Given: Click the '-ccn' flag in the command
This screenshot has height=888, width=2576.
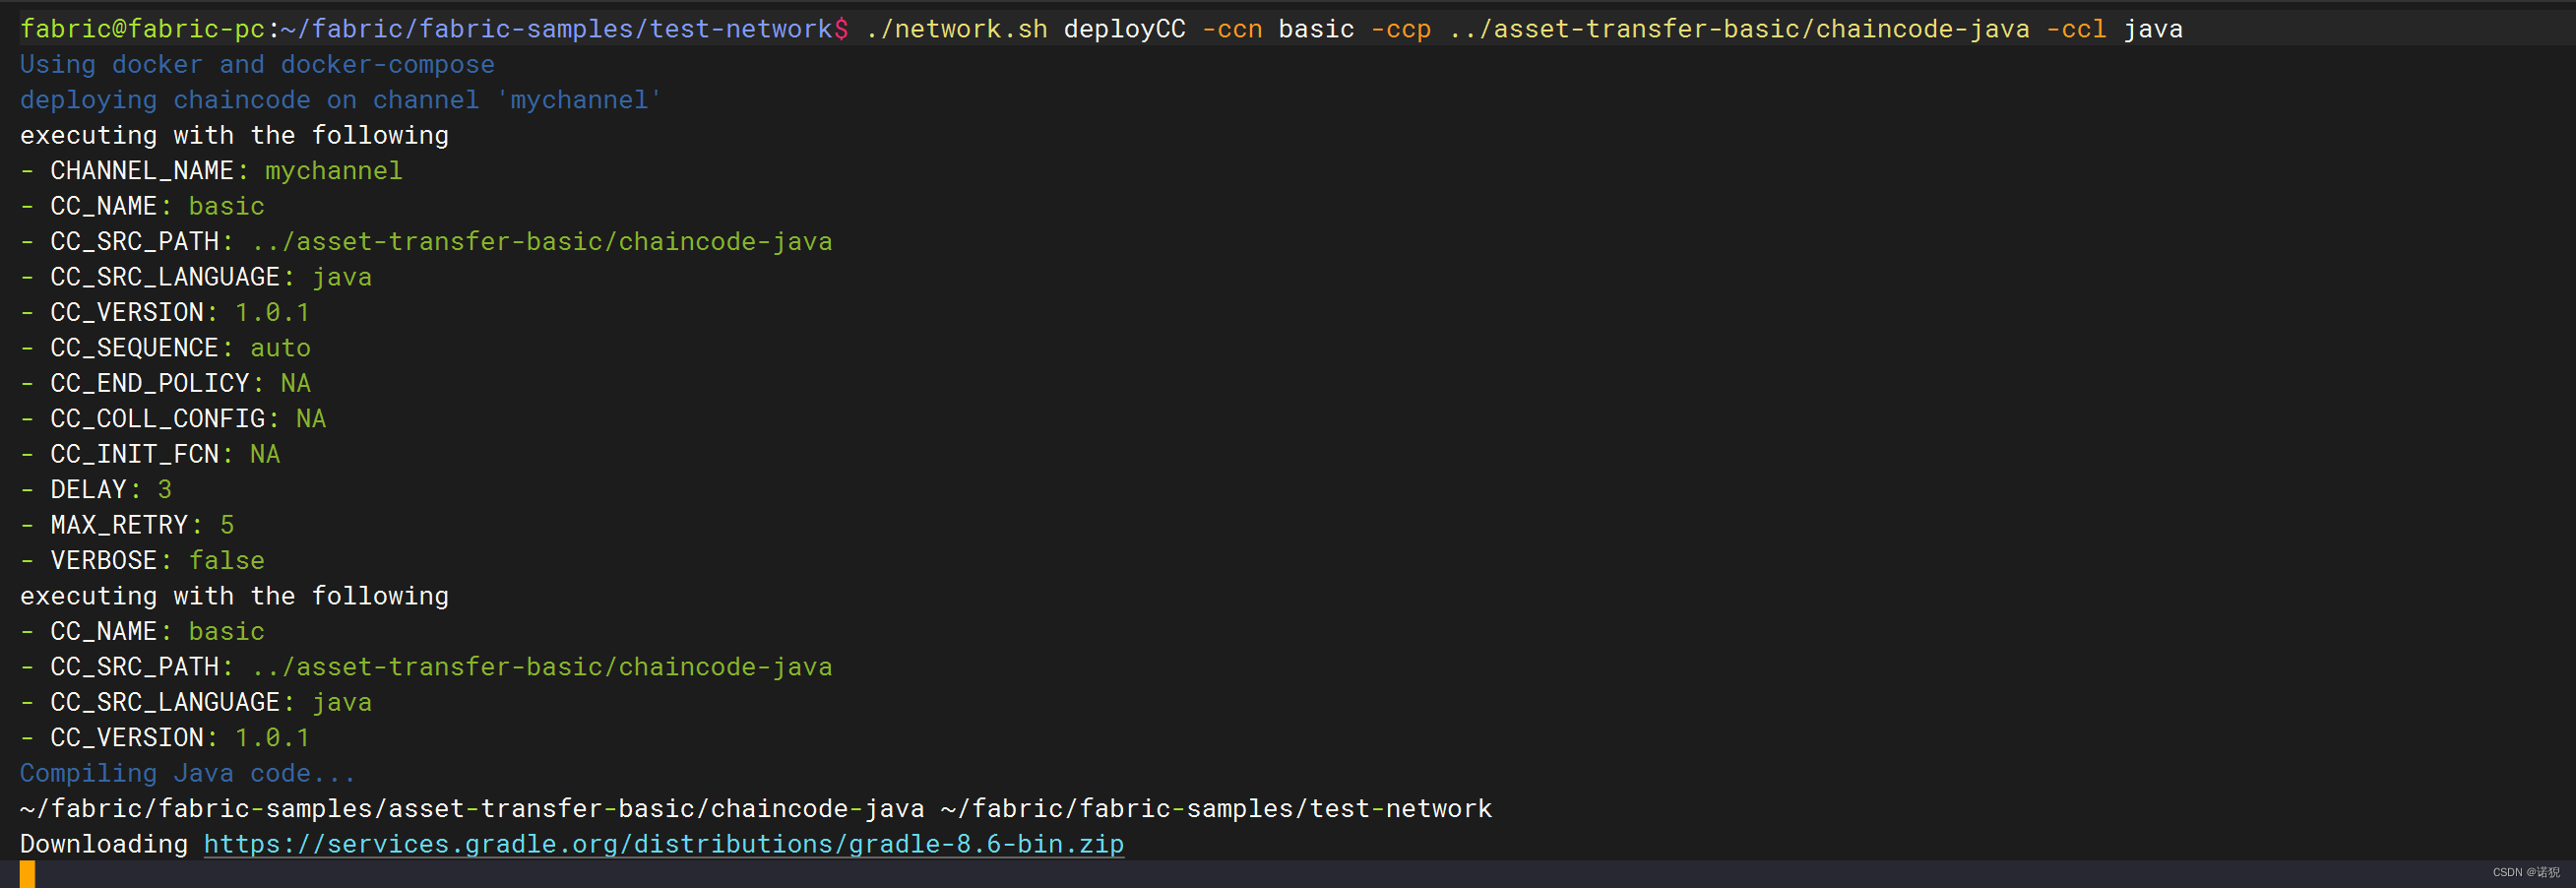Looking at the screenshot, I should (1232, 29).
